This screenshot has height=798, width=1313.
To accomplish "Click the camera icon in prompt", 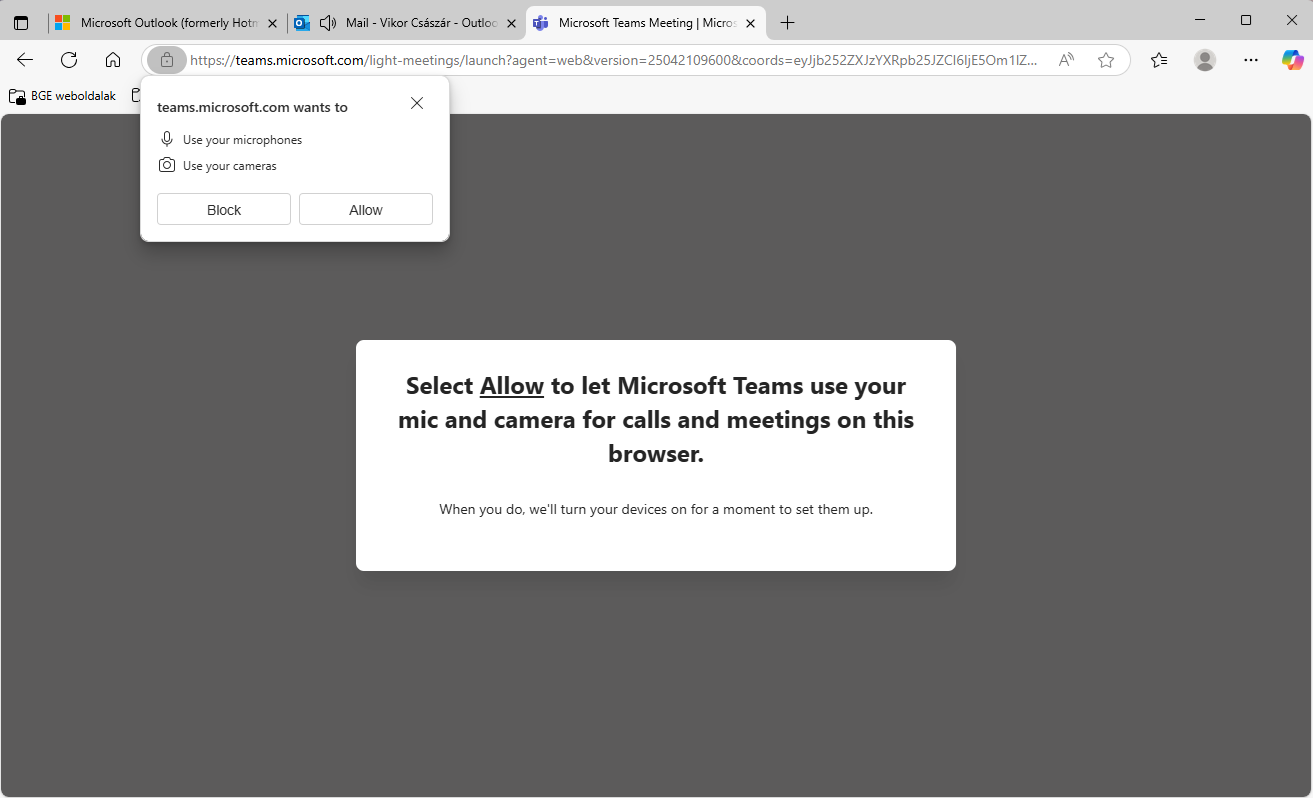I will click(167, 165).
